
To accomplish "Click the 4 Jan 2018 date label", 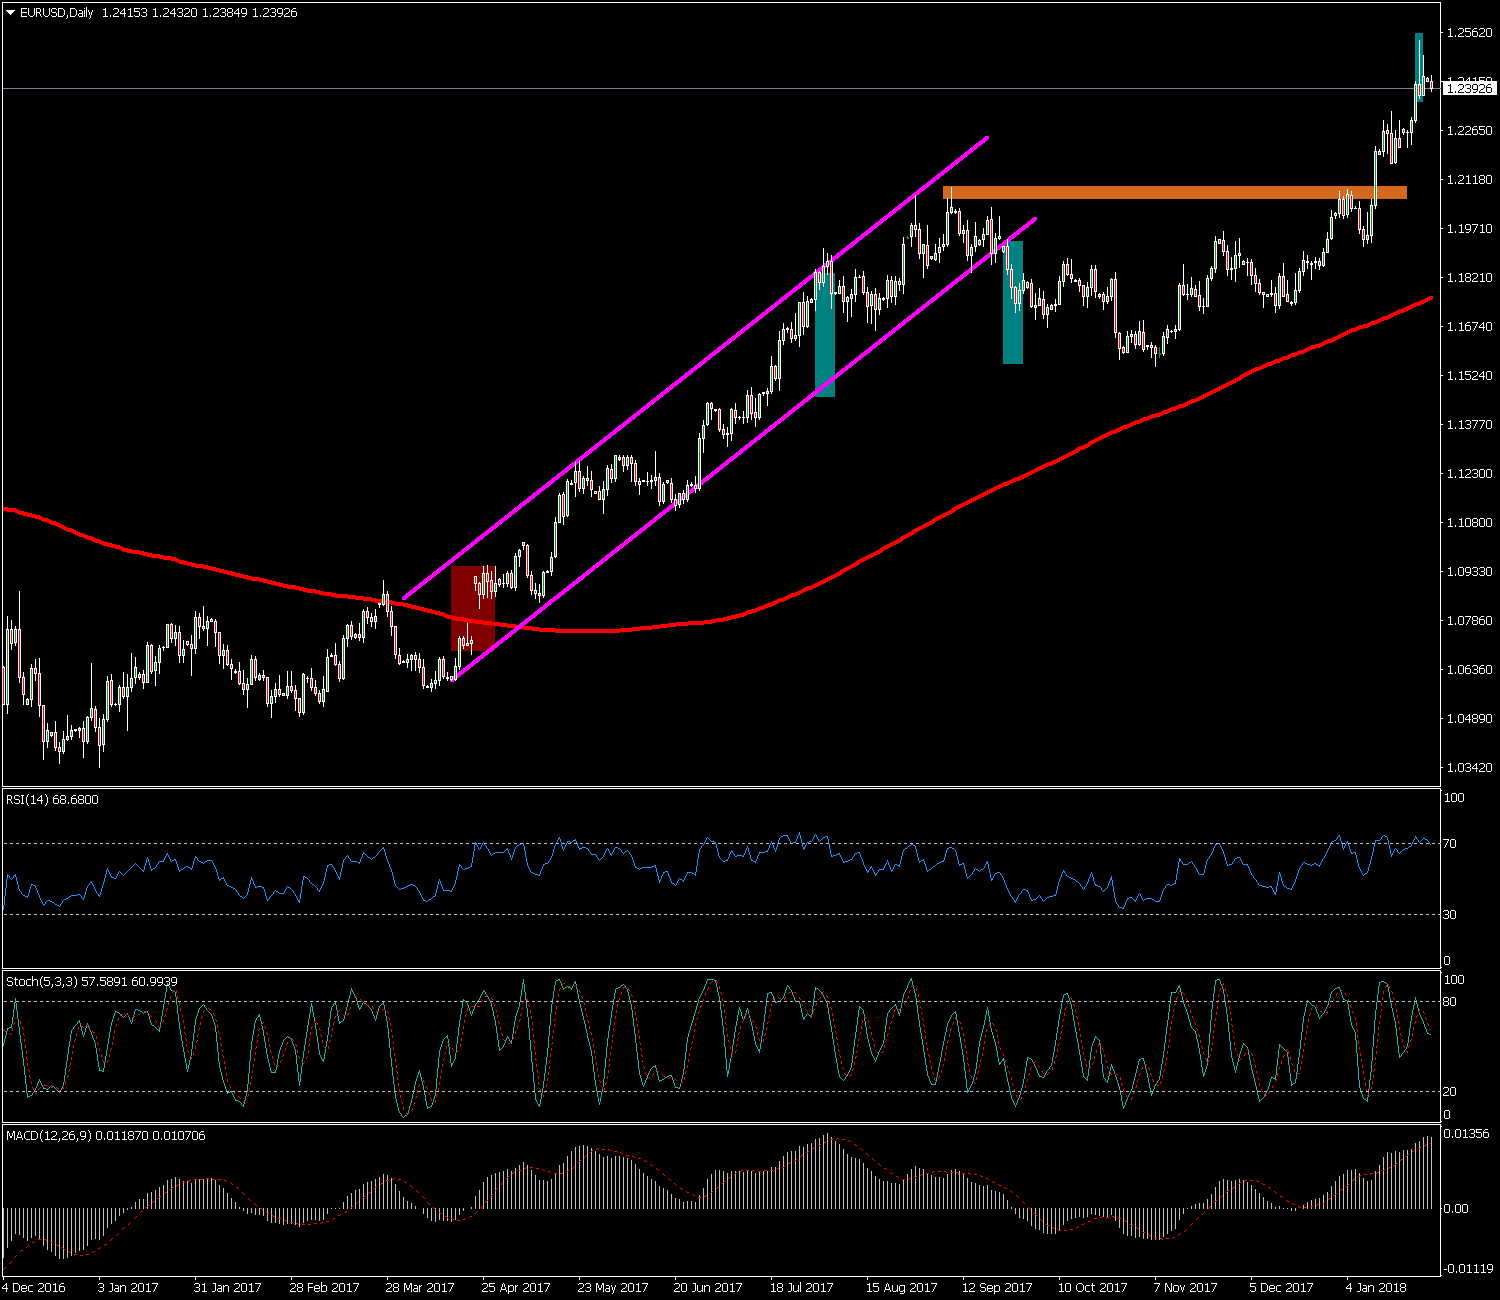I will point(1376,1288).
